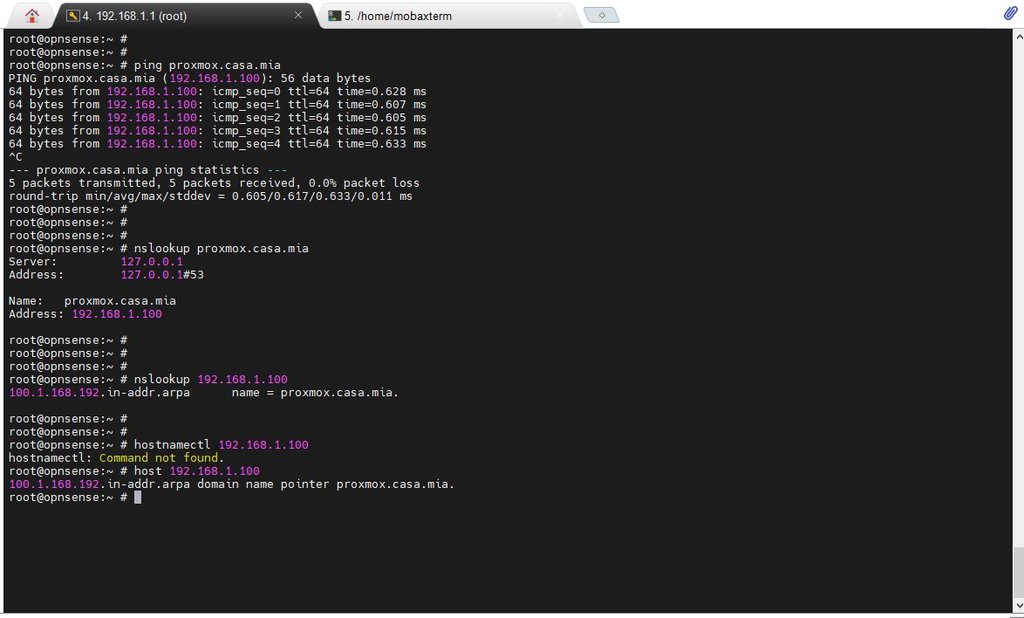Click the terminal vertical scrollbar thumb
Image resolution: width=1024 pixels, height=618 pixels.
pyautogui.click(x=1018, y=572)
